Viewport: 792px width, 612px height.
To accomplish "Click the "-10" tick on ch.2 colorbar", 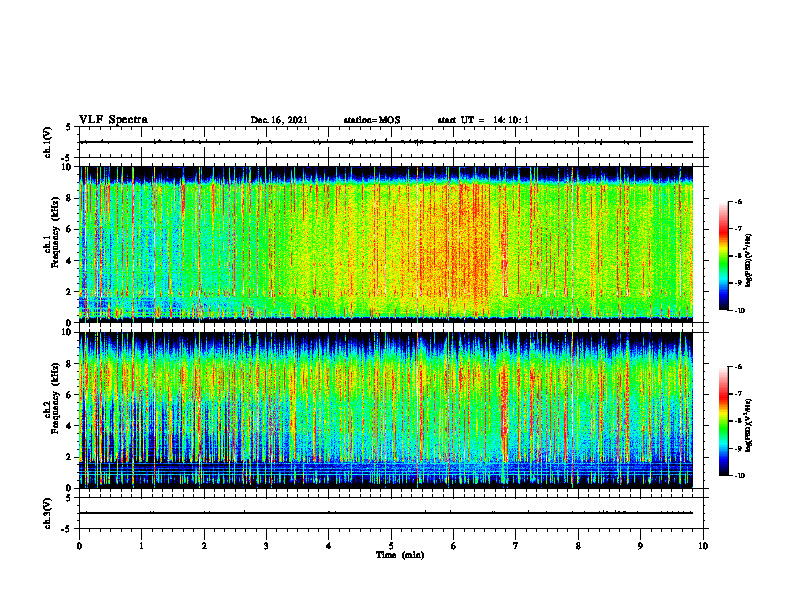I will pyautogui.click(x=740, y=476).
